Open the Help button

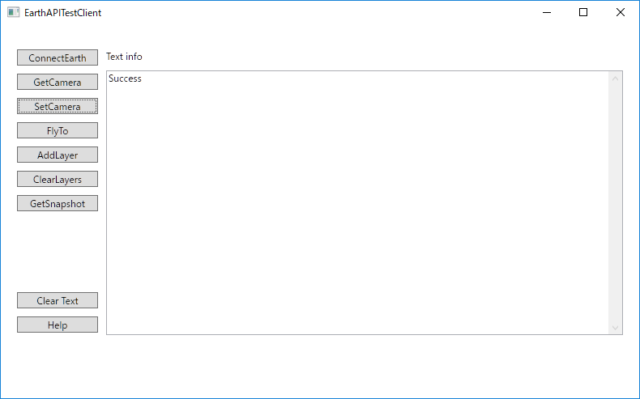coord(57,325)
